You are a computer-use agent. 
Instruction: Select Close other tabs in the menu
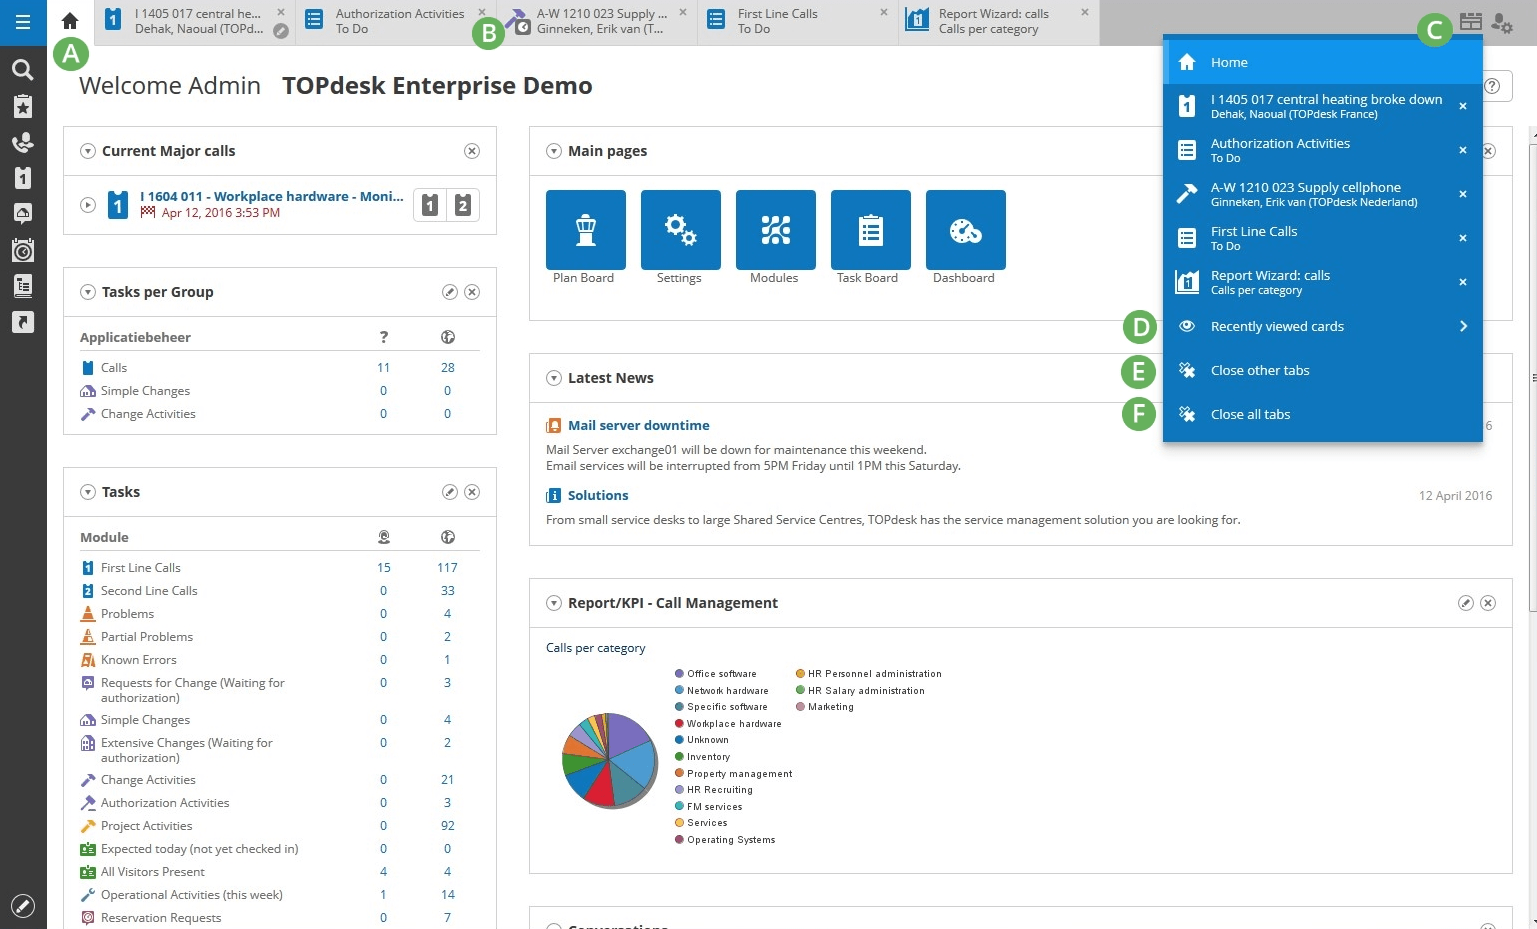click(x=1322, y=370)
